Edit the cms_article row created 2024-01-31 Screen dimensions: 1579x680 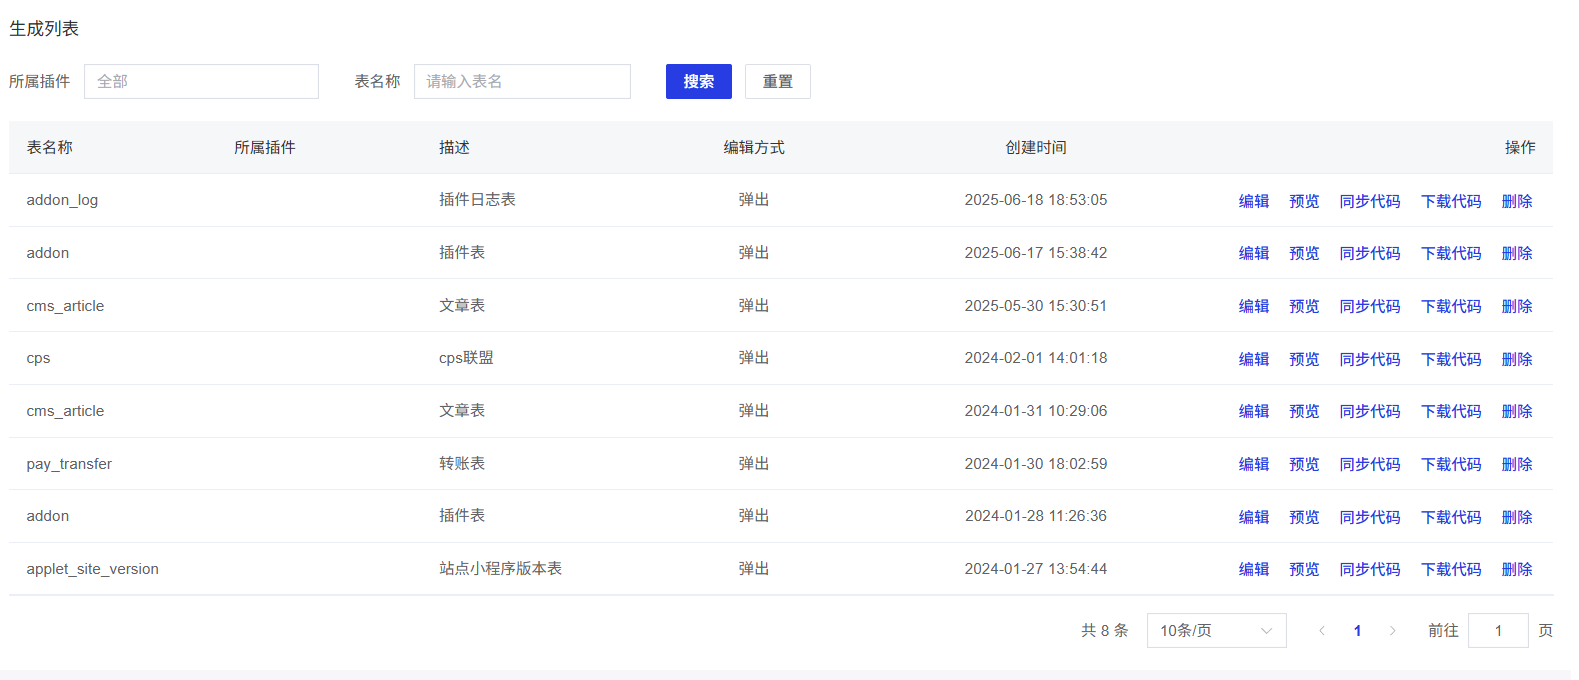pyautogui.click(x=1253, y=412)
